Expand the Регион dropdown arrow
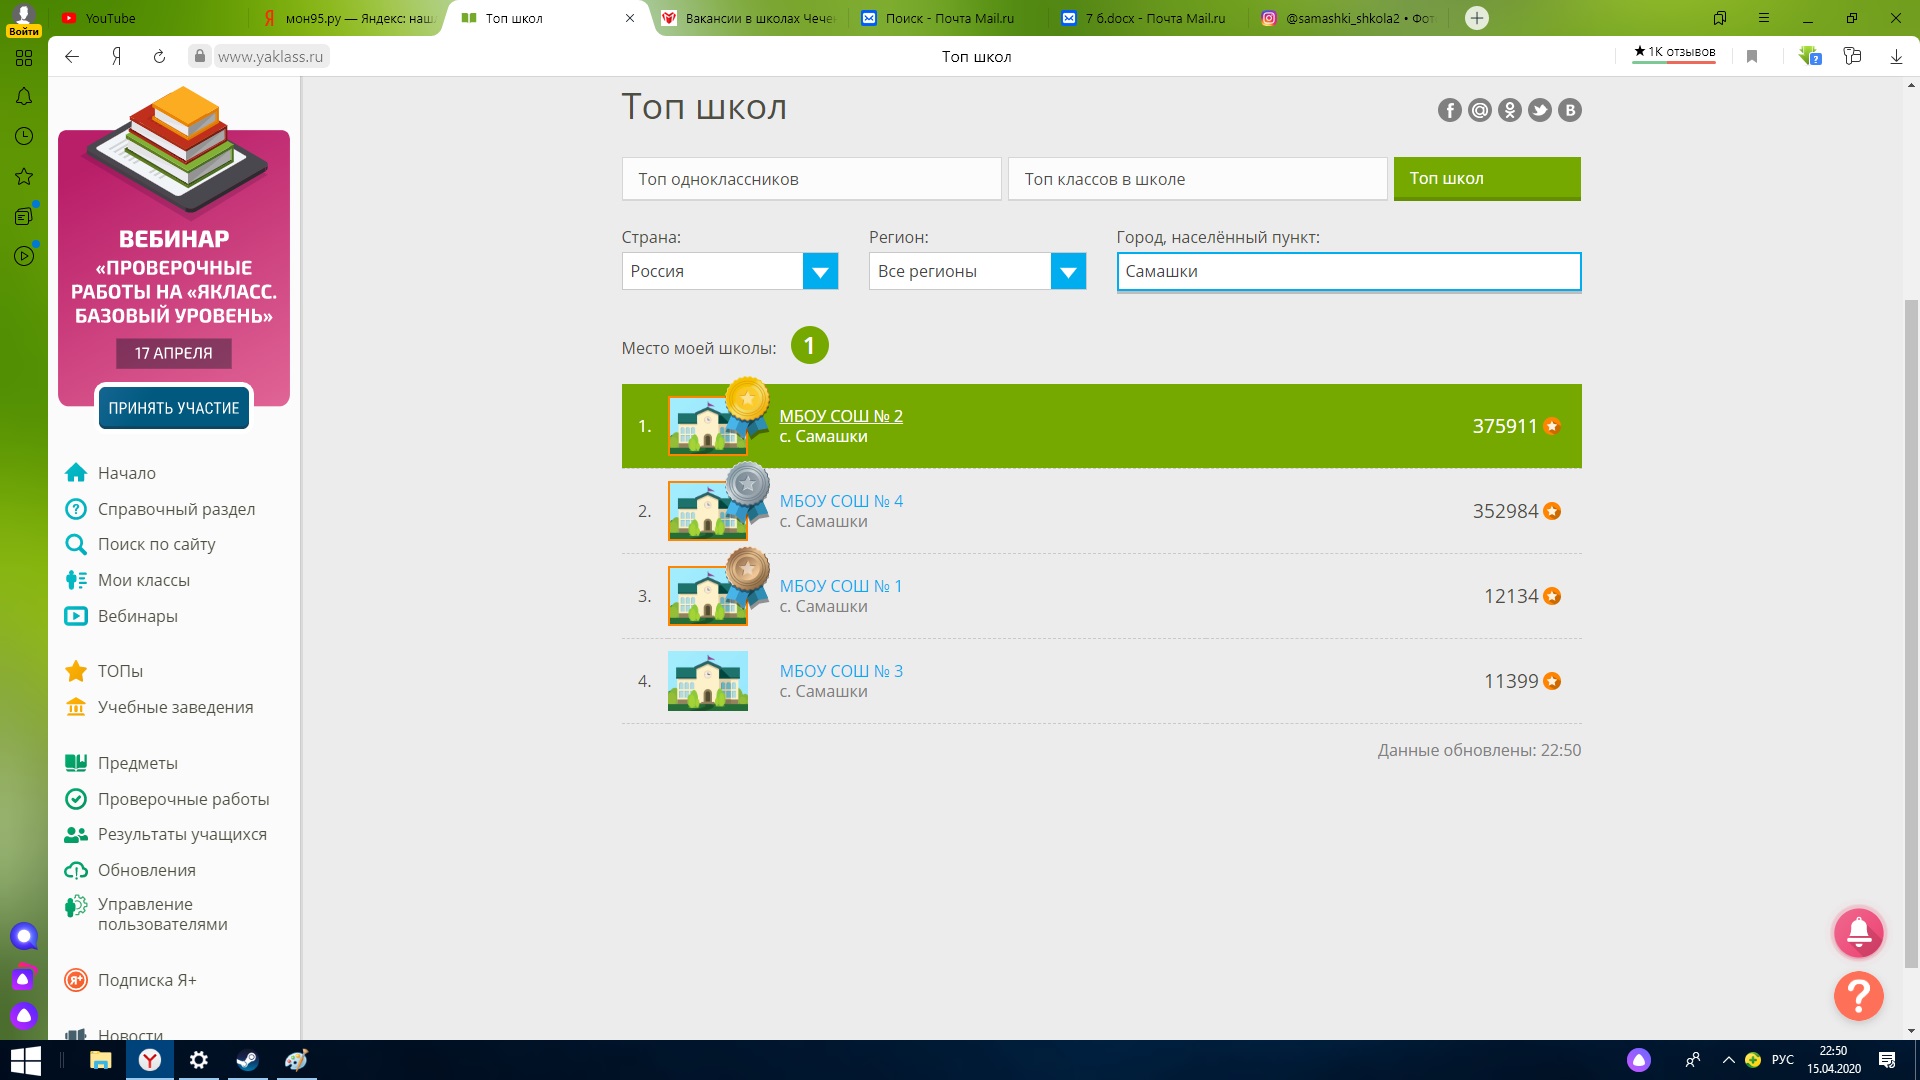1920x1080 pixels. pos(1067,272)
